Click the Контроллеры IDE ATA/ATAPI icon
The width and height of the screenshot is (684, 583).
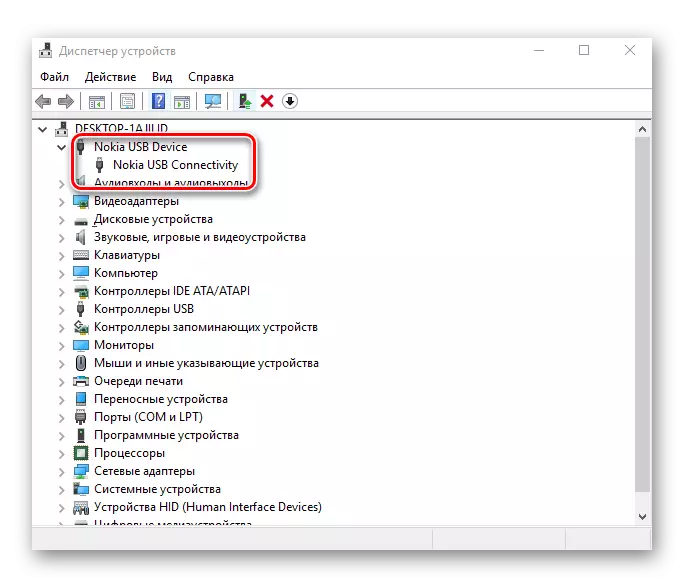pos(81,291)
